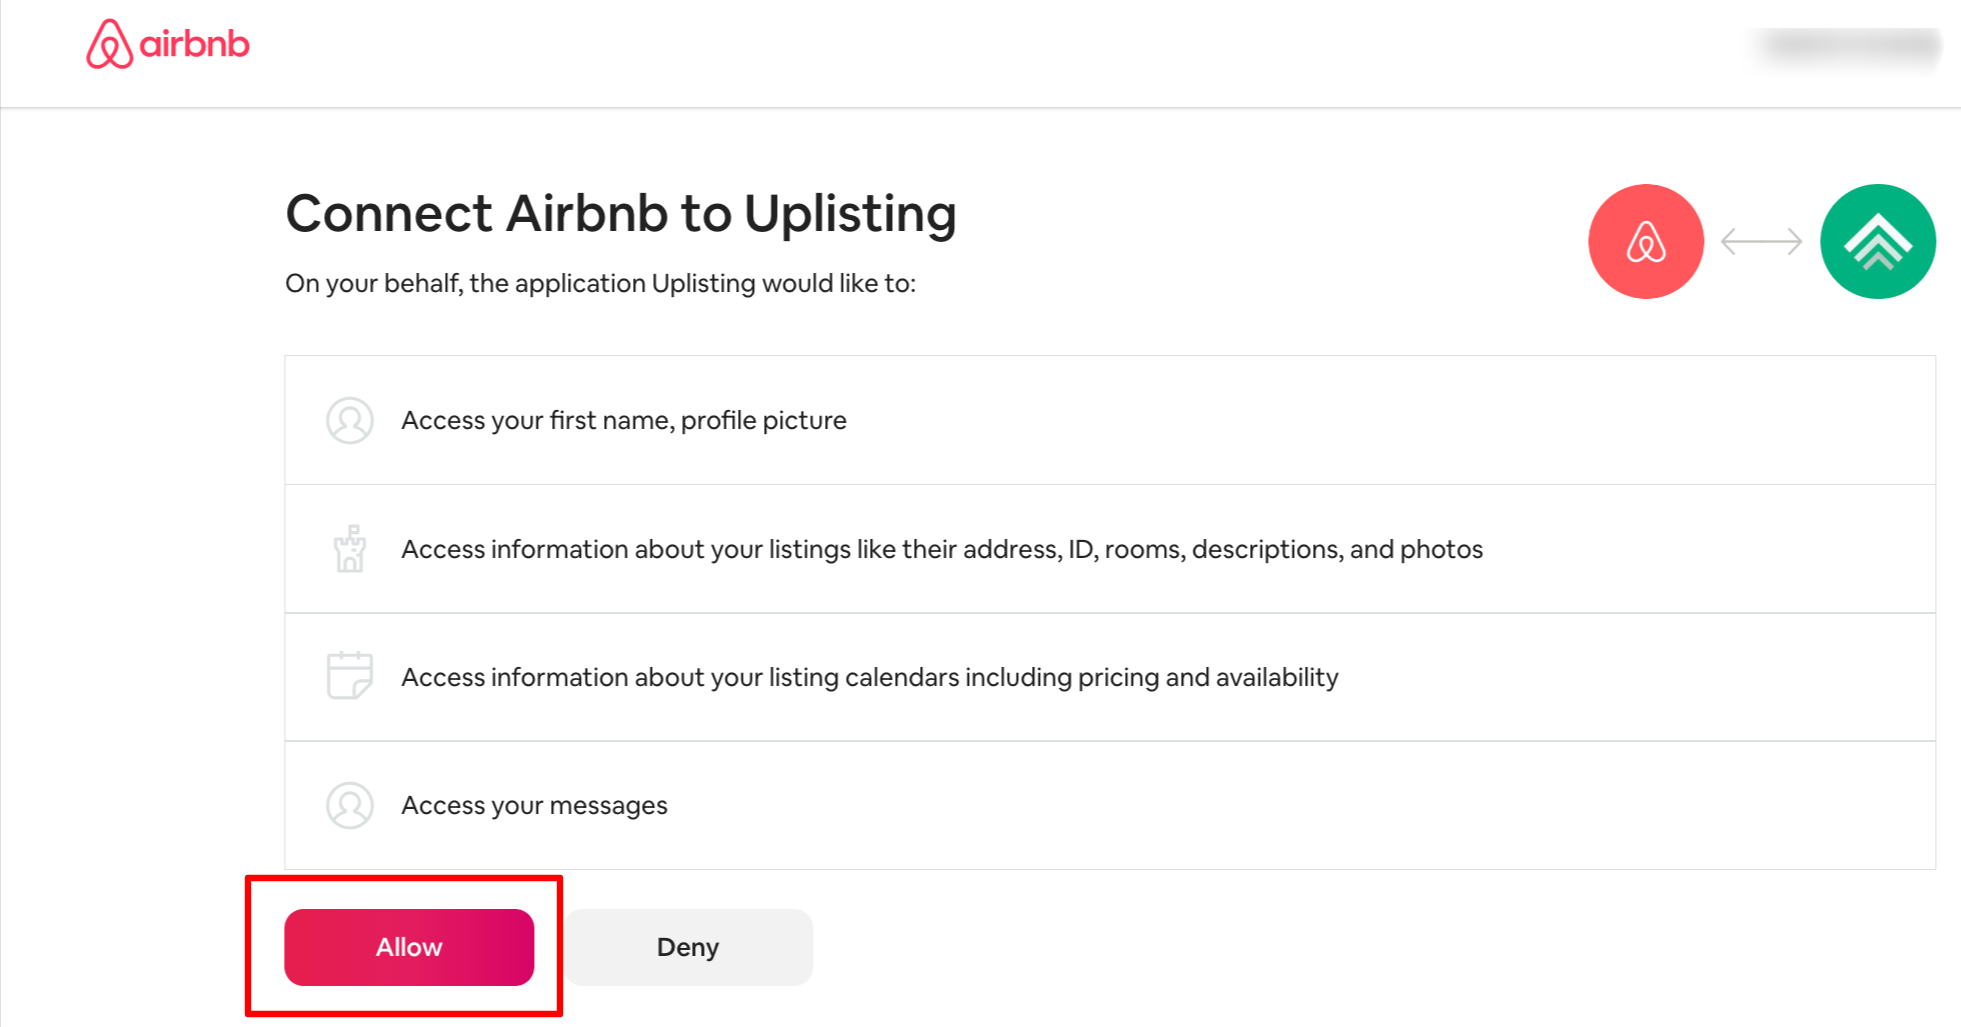Open the blurred account menu in header
The width and height of the screenshot is (1961, 1027).
[1850, 45]
